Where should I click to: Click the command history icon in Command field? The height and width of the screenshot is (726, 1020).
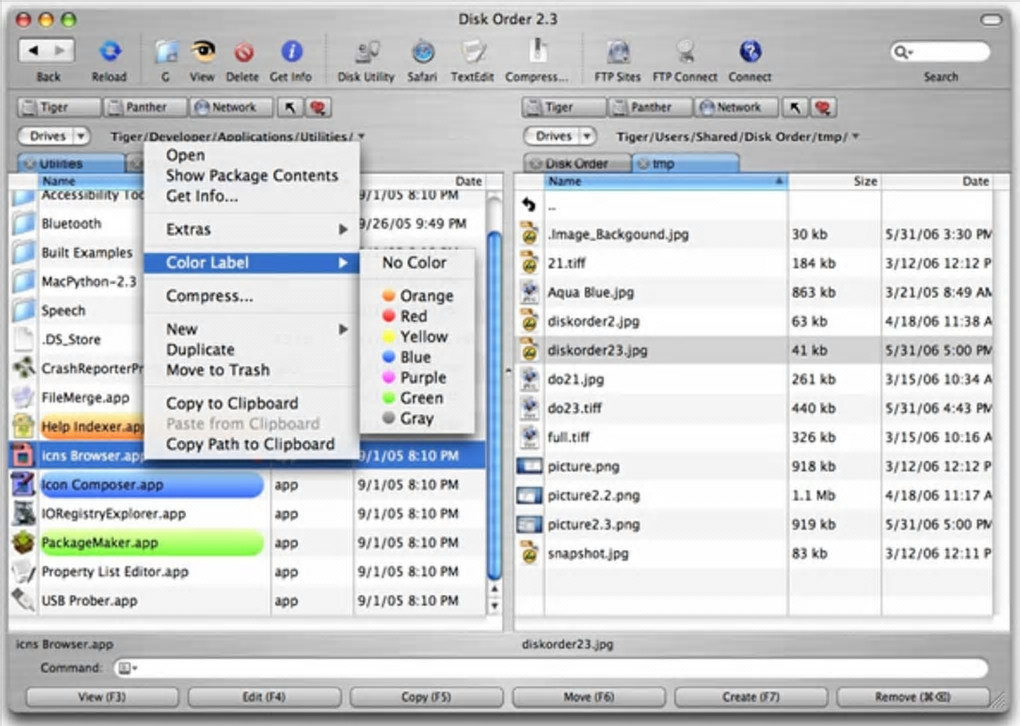[126, 668]
